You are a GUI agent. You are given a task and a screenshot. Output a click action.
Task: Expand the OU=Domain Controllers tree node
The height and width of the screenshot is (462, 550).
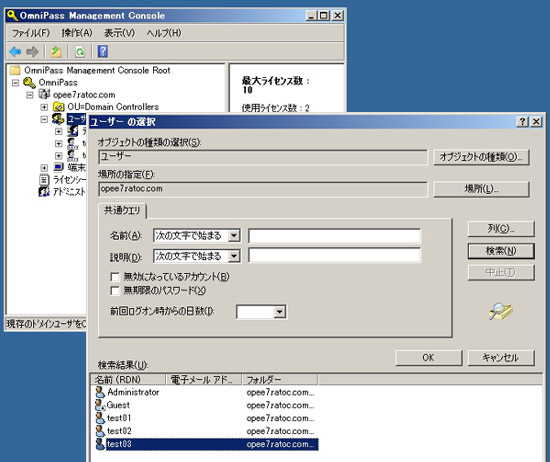click(x=44, y=107)
